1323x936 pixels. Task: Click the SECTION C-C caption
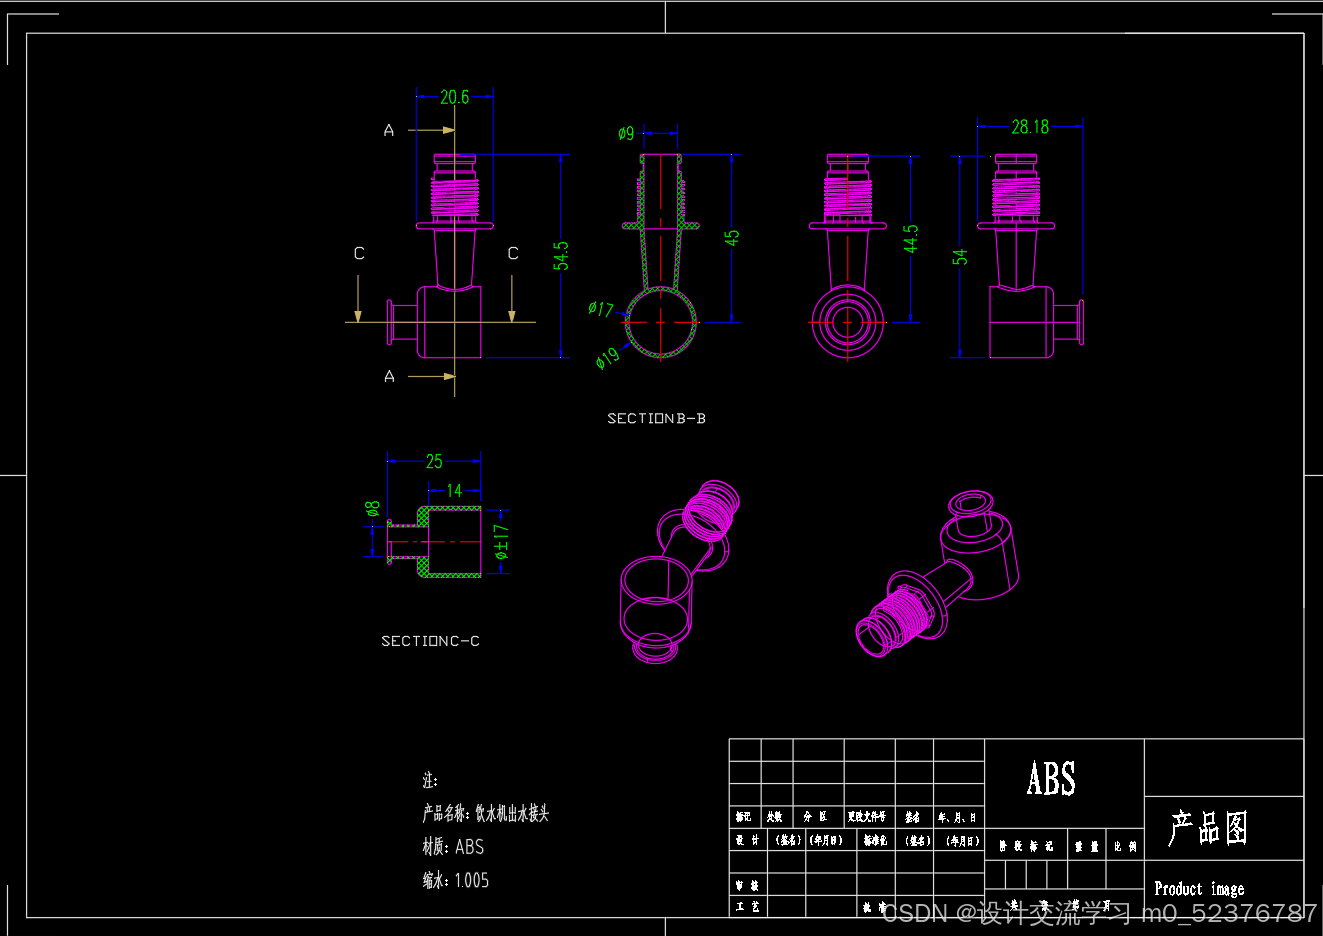pyautogui.click(x=430, y=641)
